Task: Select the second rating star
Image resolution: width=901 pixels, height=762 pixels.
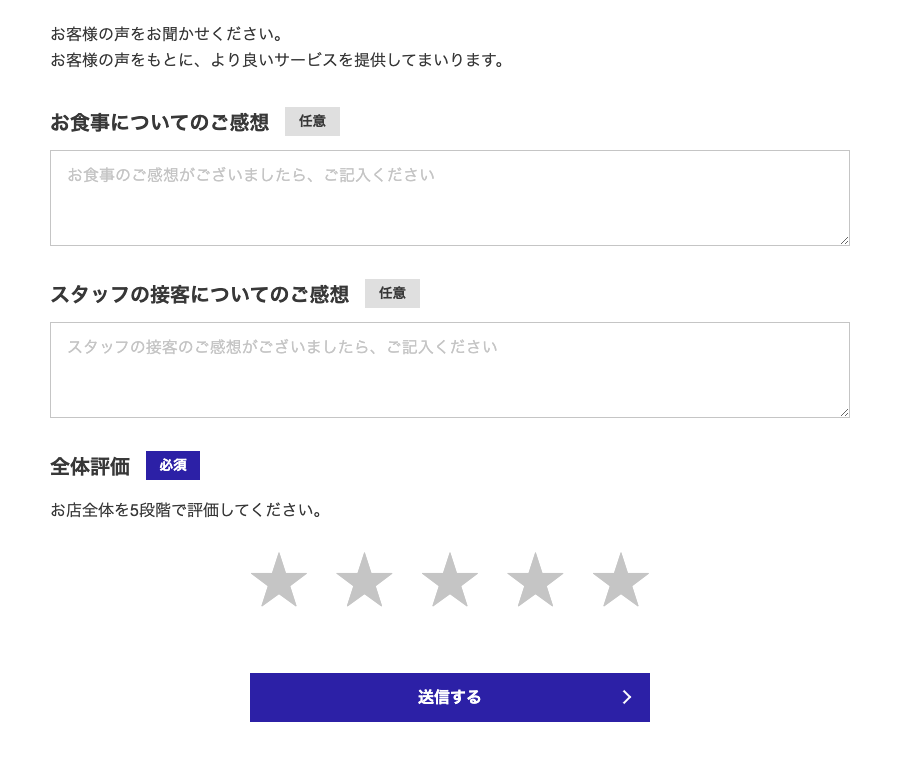Action: point(364,581)
